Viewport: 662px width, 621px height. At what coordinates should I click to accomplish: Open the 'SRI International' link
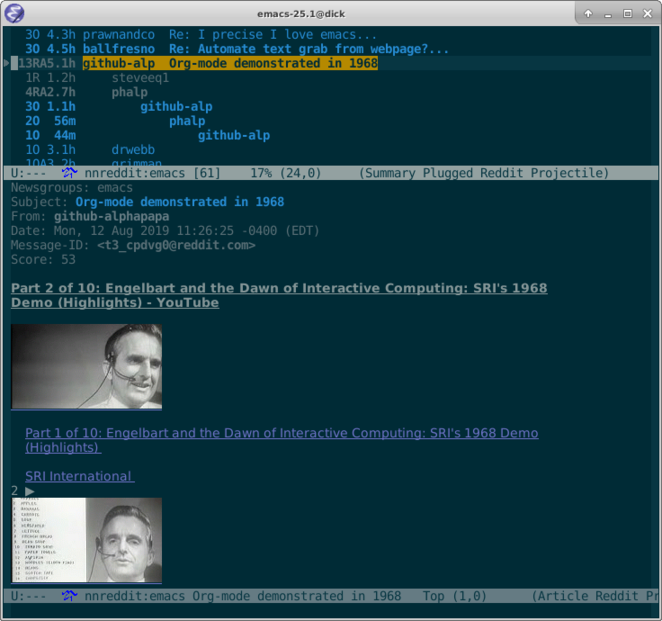80,476
